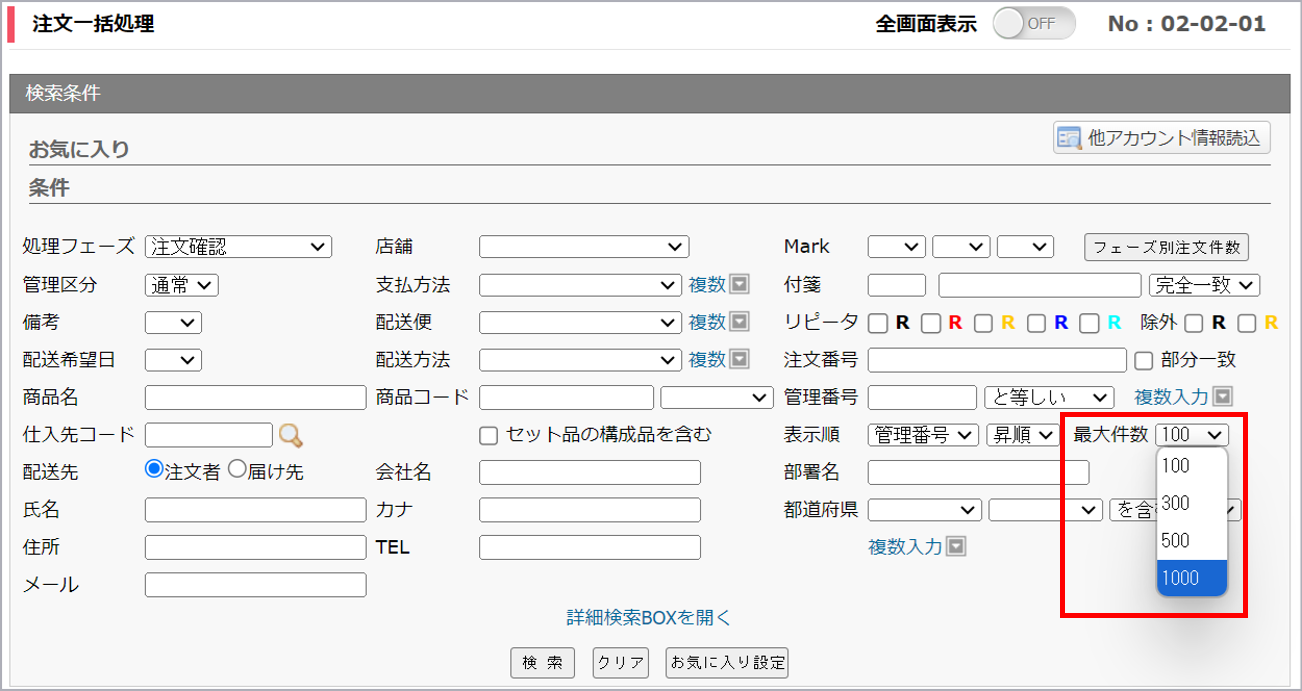Open the 配送希望日 dropdown

(173, 360)
